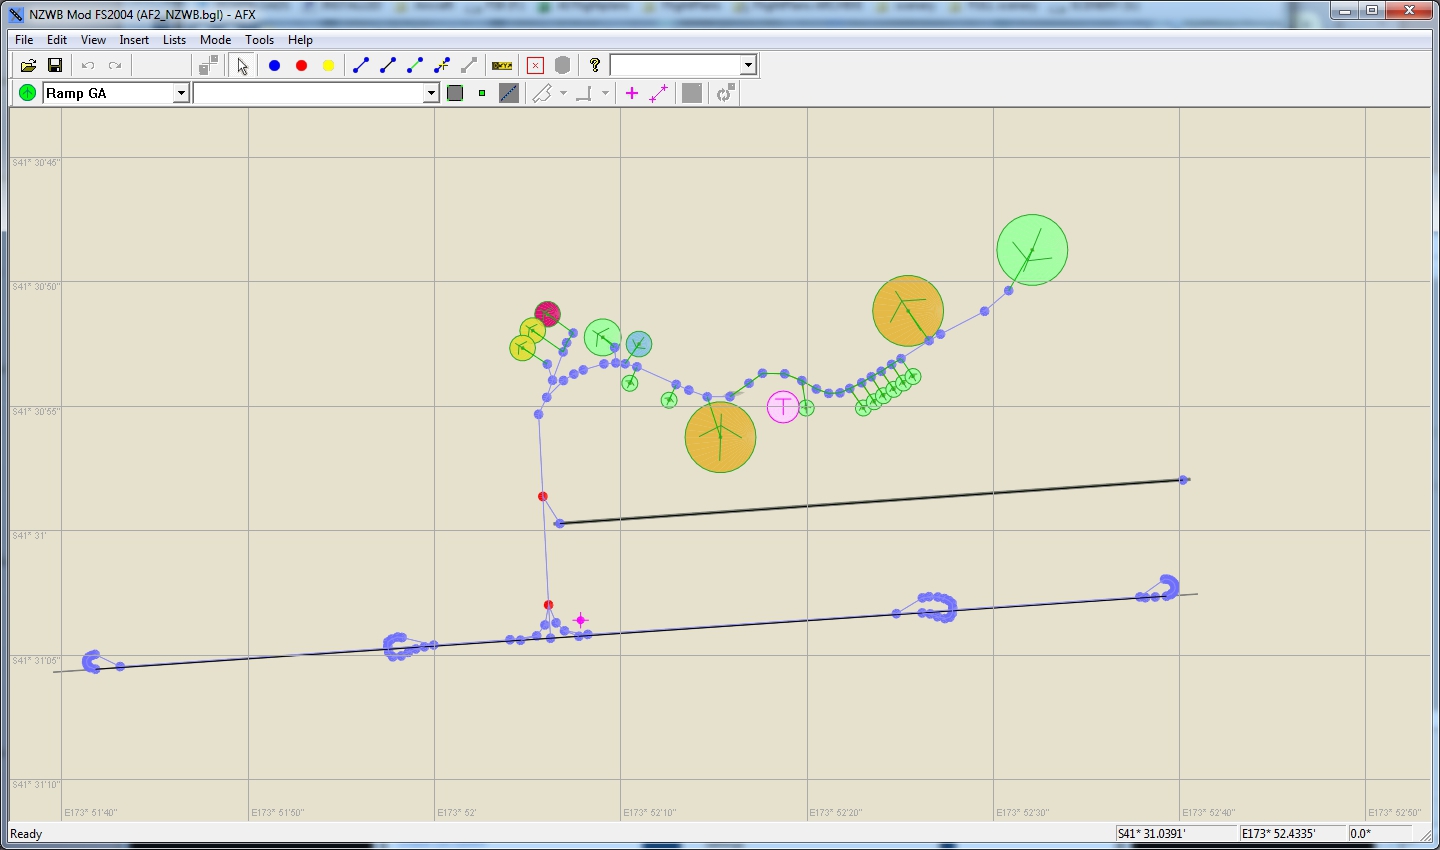The height and width of the screenshot is (850, 1440).
Task: Open the Lists menu
Action: click(174, 40)
